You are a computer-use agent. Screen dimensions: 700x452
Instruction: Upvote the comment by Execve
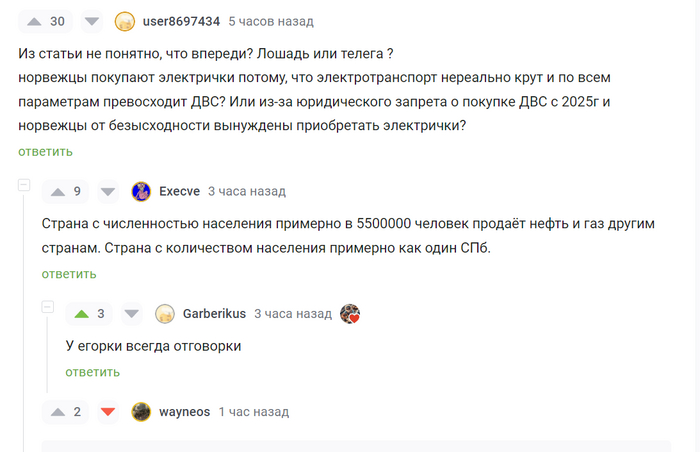tap(57, 191)
